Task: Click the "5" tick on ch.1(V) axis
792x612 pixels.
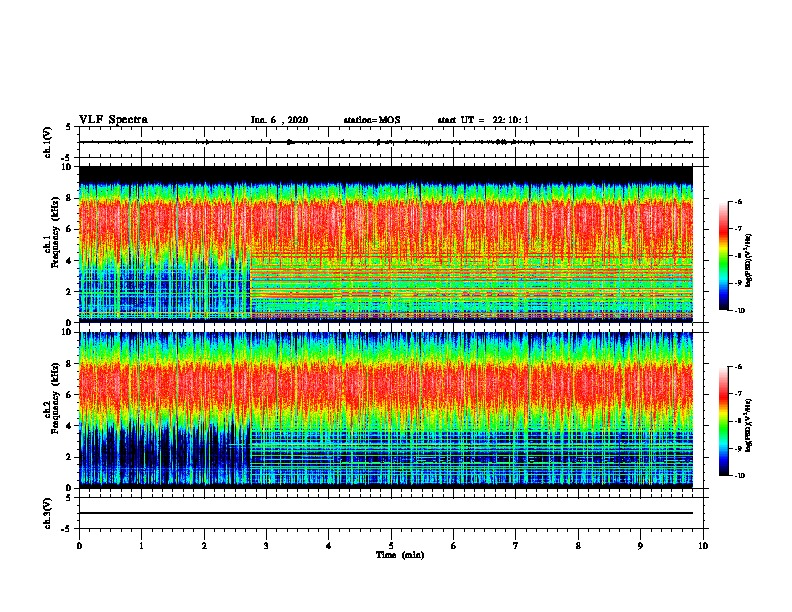Action: 69,127
